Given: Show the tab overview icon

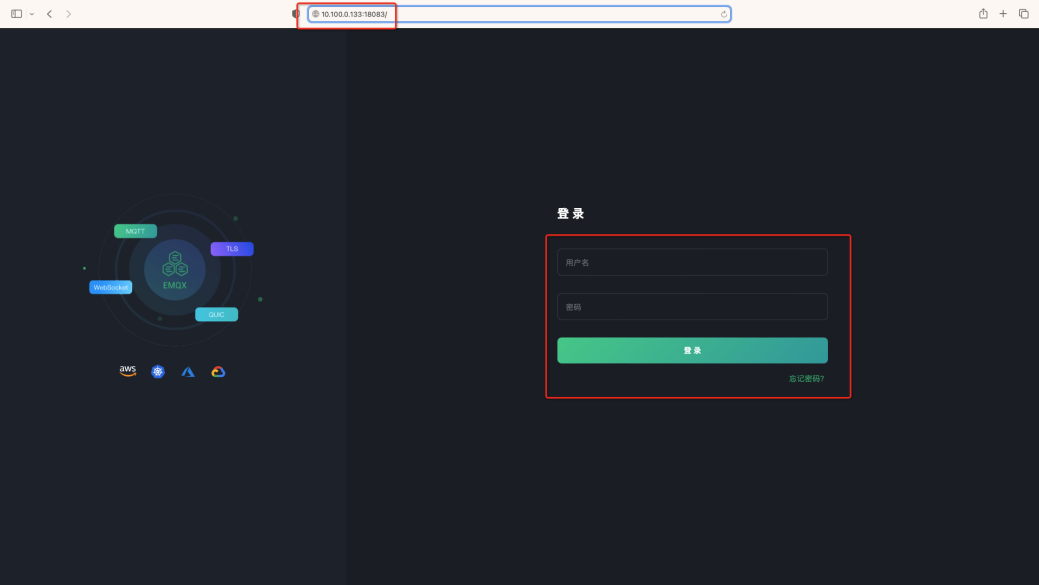Looking at the screenshot, I should pos(1023,14).
